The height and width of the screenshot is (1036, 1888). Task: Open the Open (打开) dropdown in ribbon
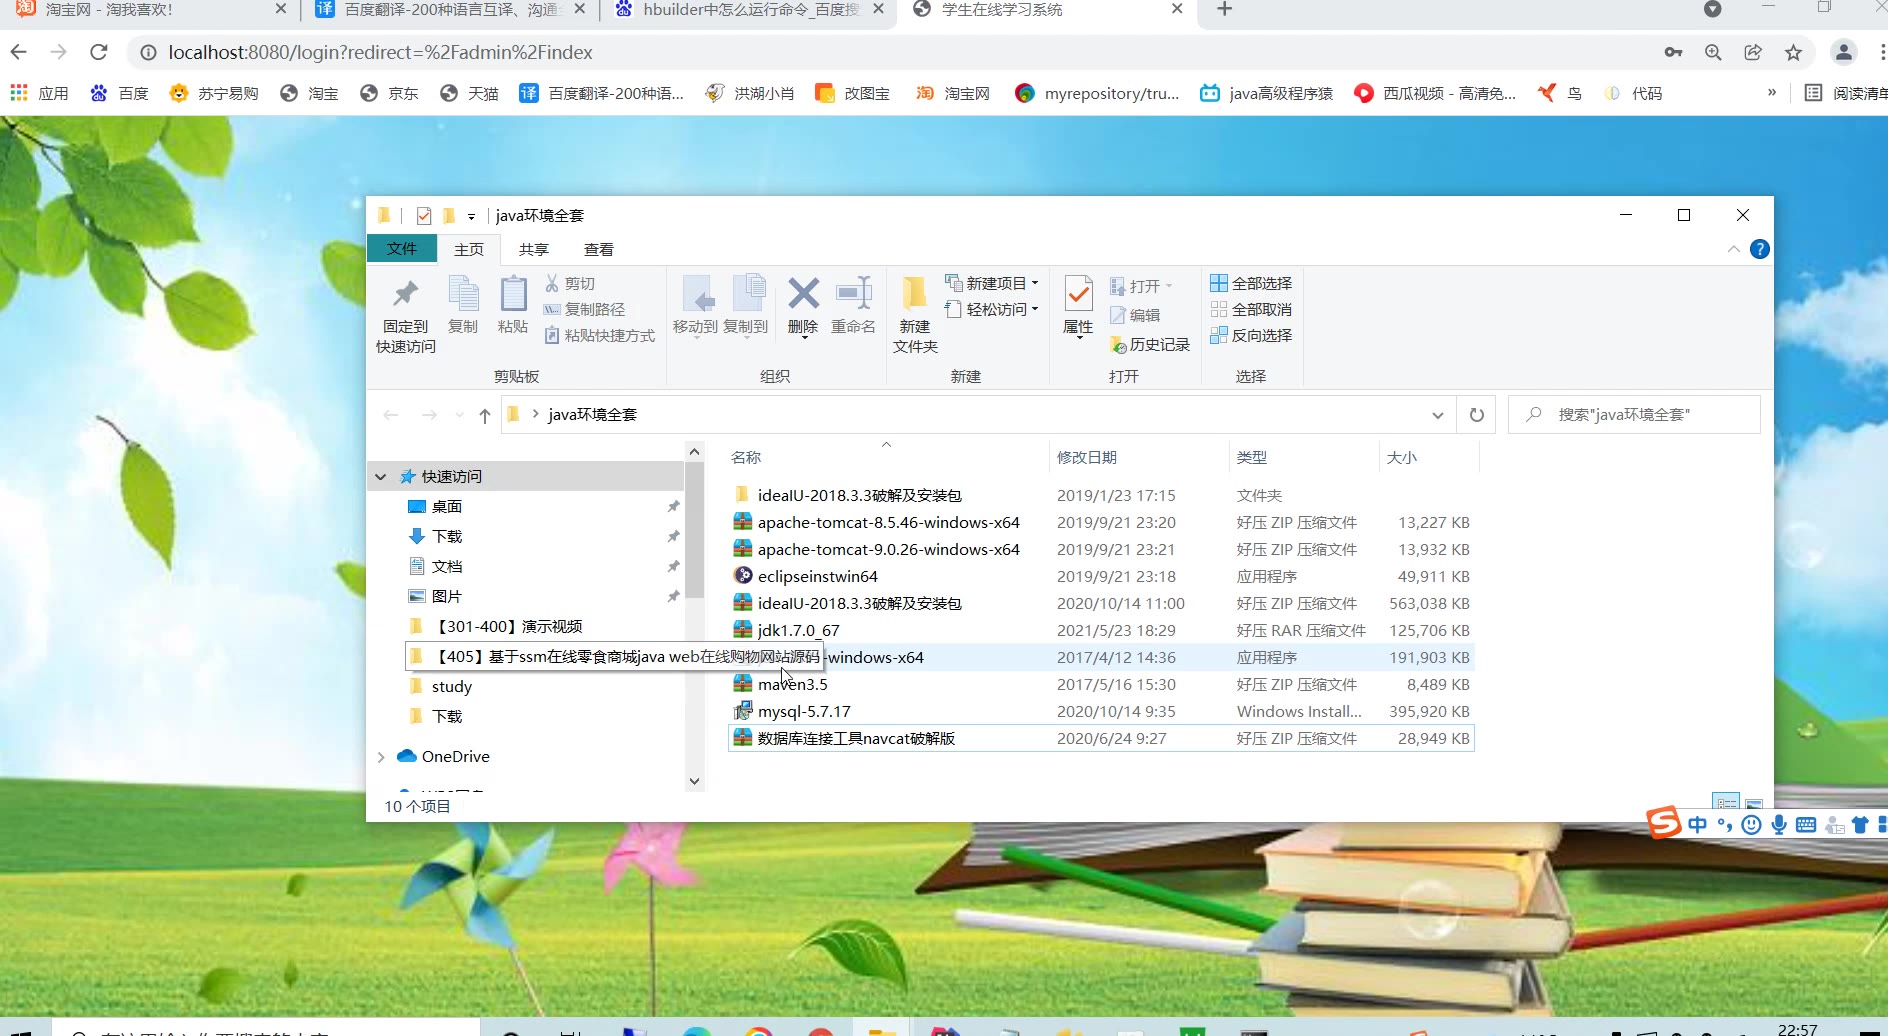(1141, 287)
